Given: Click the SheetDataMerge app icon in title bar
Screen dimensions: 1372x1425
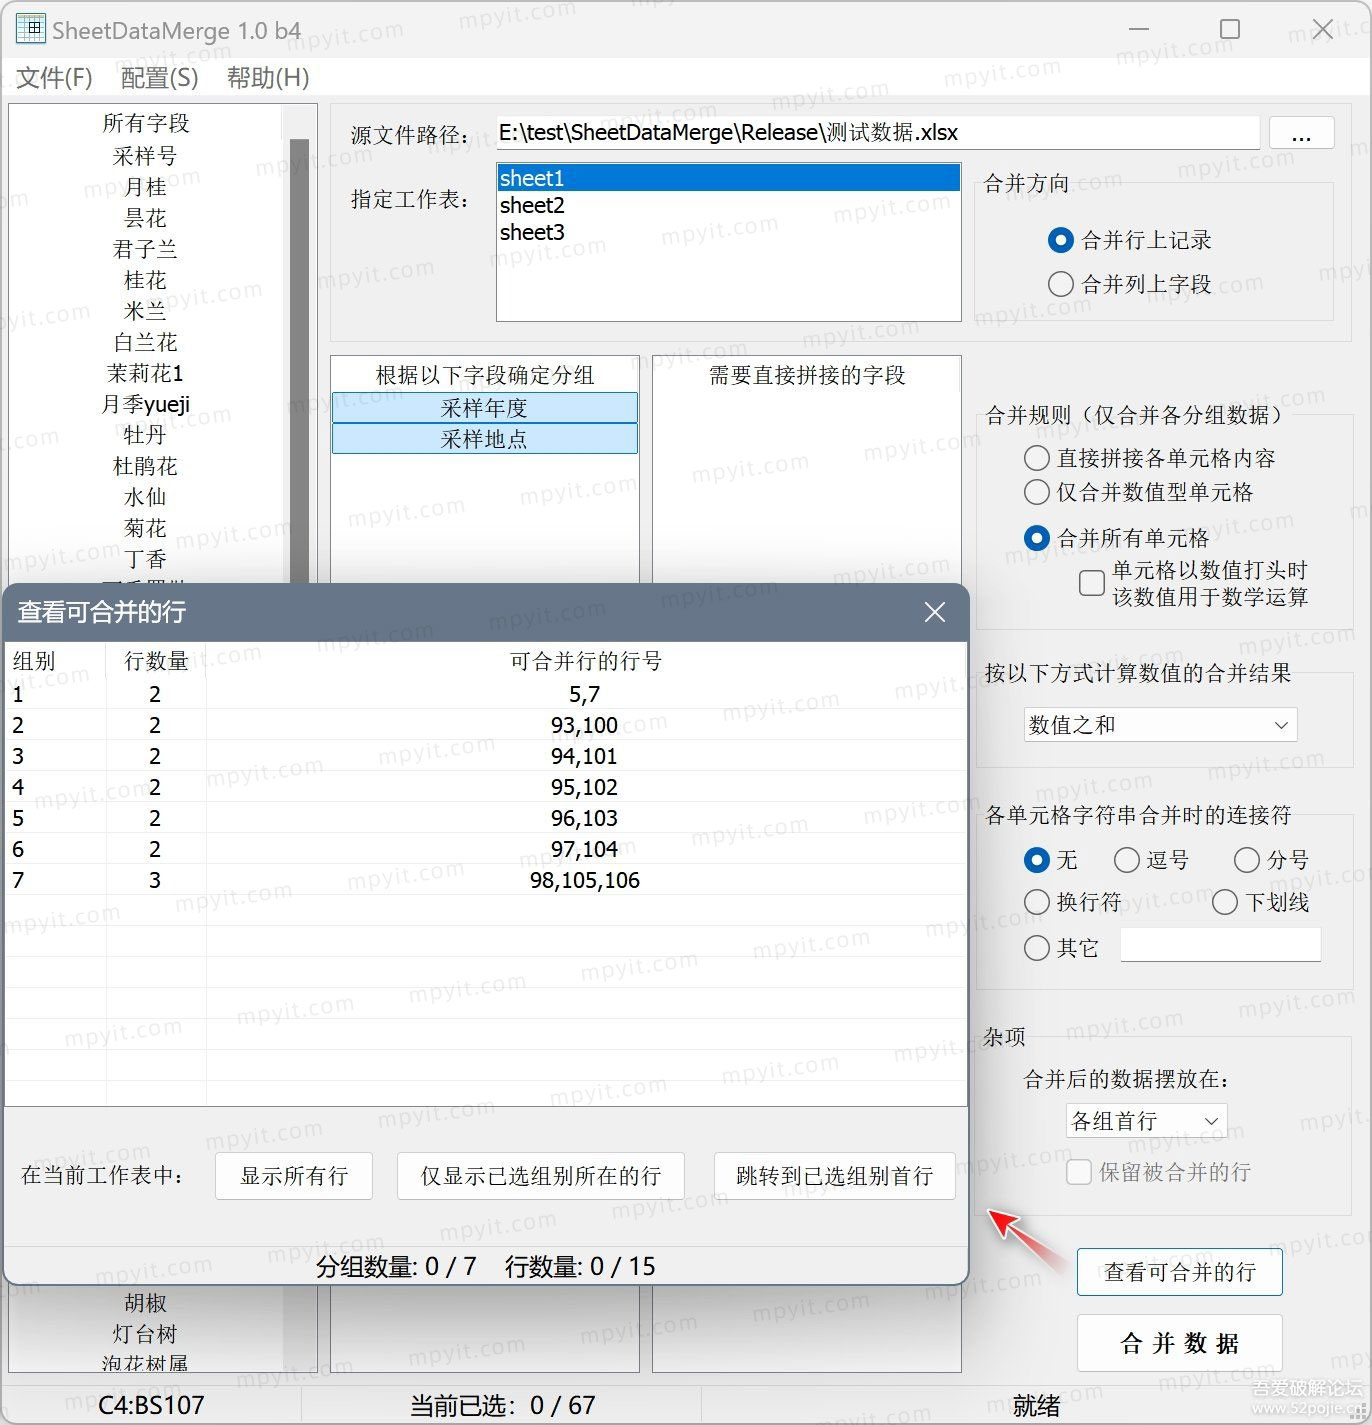Looking at the screenshot, I should [30, 30].
